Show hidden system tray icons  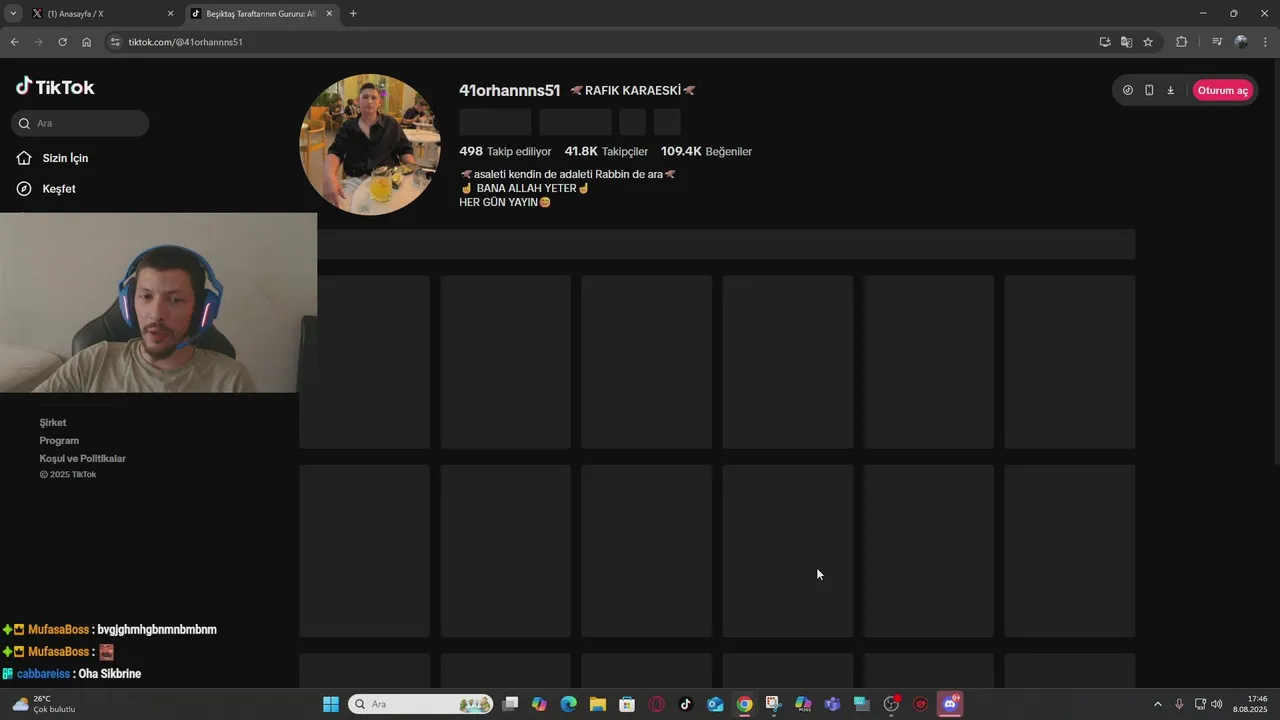pyautogui.click(x=1158, y=704)
